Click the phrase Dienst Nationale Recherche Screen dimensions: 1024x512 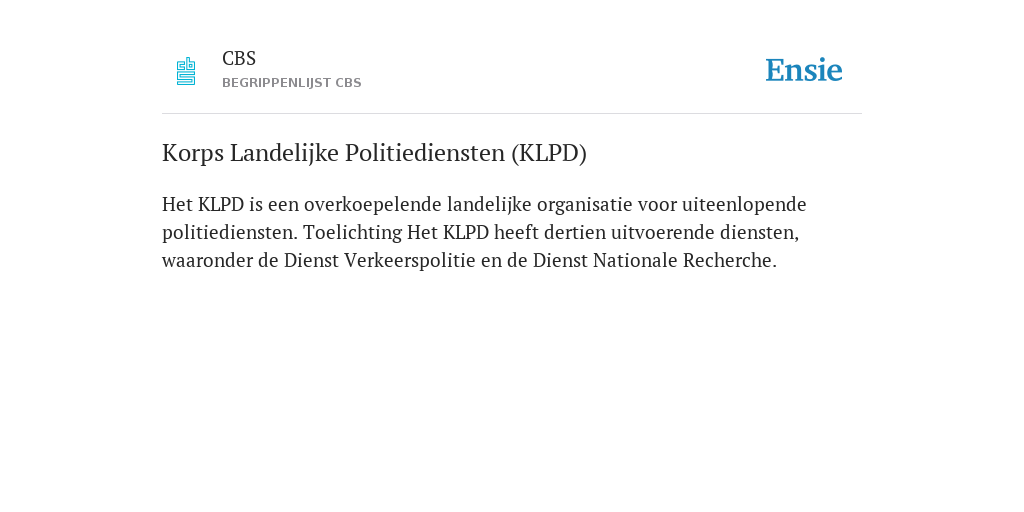(652, 261)
